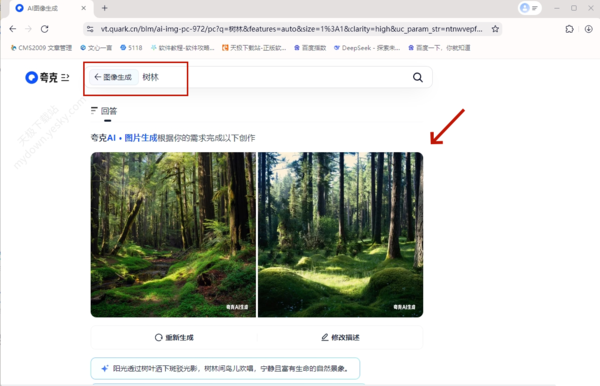Click 重新生成 to regenerate images

coord(174,337)
